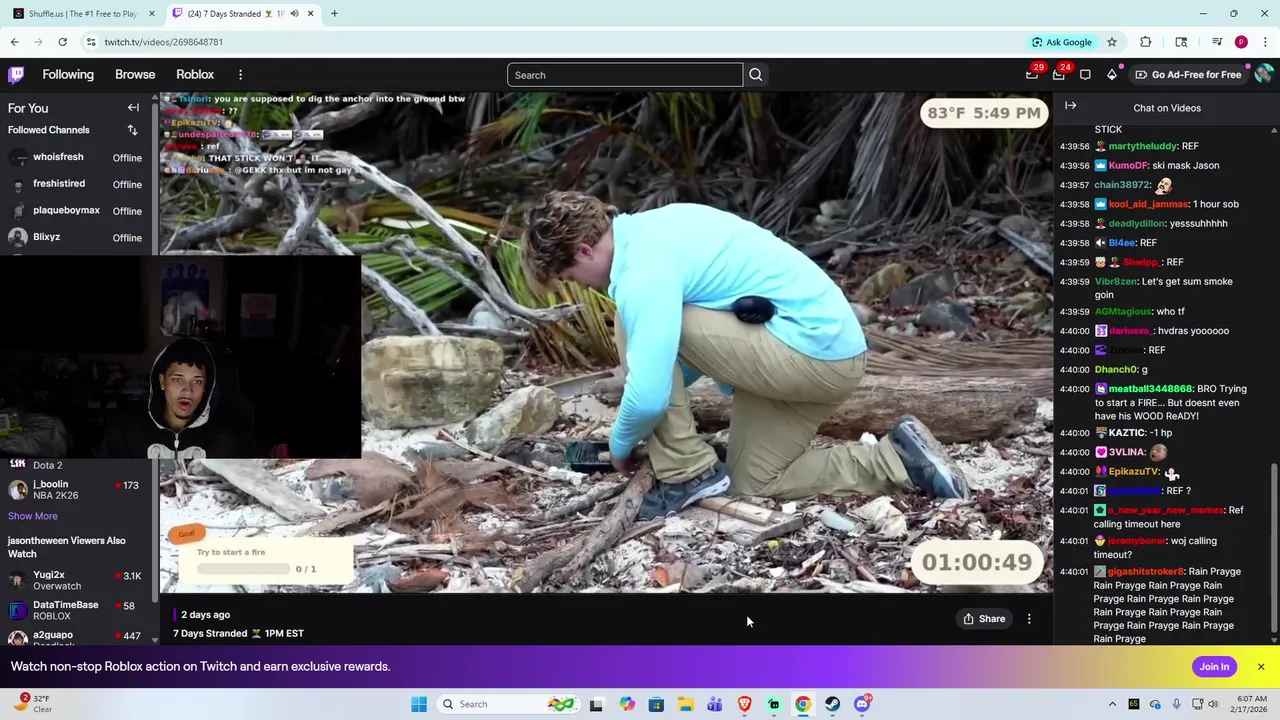Screen dimensions: 1280x720
Task: Open notifications inbox with 24 badge
Action: click(x=1059, y=74)
